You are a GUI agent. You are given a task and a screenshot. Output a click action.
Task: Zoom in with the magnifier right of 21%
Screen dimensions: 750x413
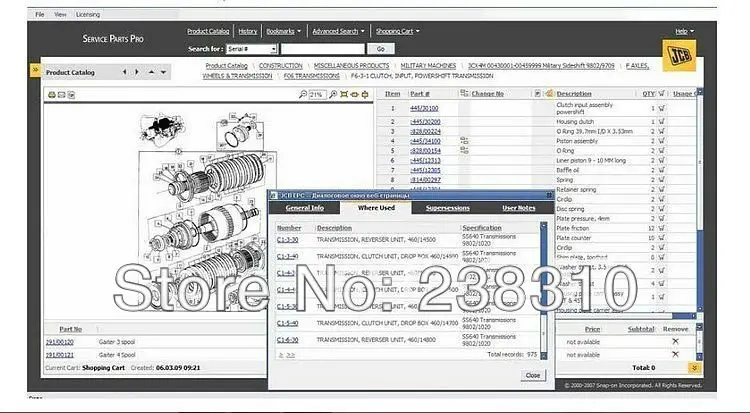(x=333, y=94)
